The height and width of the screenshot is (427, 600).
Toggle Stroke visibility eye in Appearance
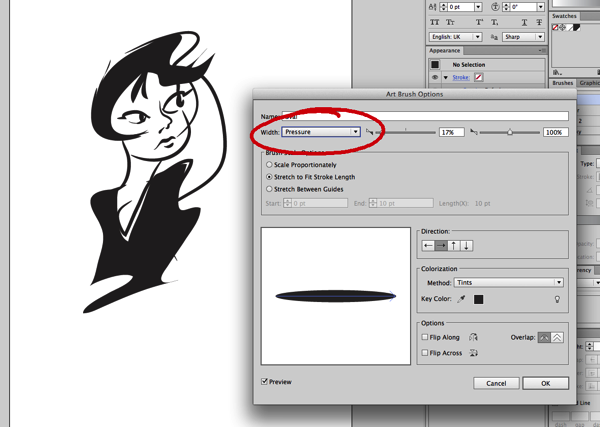point(434,76)
